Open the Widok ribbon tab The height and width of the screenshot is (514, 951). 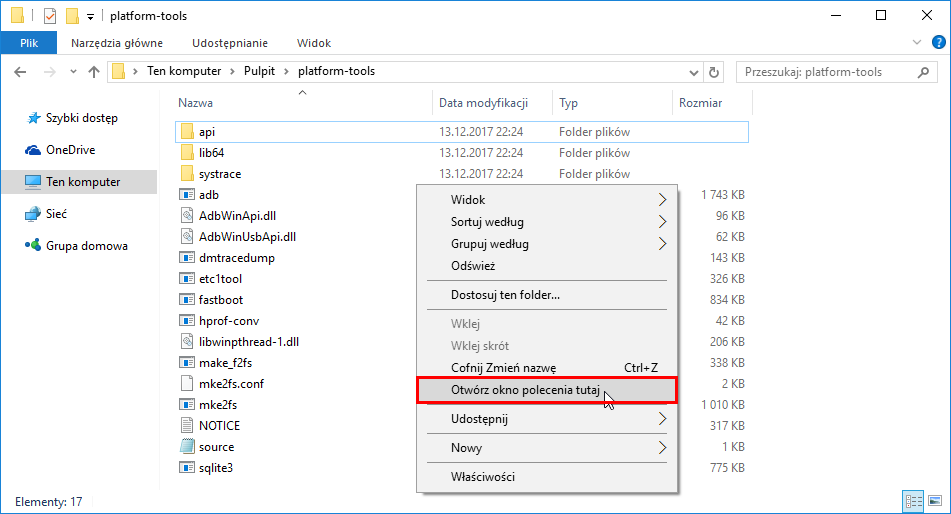click(314, 43)
